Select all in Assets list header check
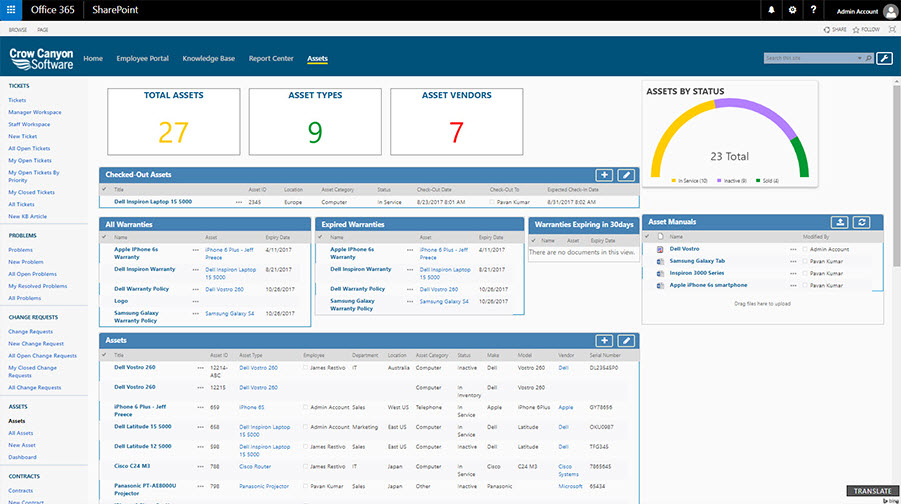Screen dimensions: 901x504 (x=104, y=355)
